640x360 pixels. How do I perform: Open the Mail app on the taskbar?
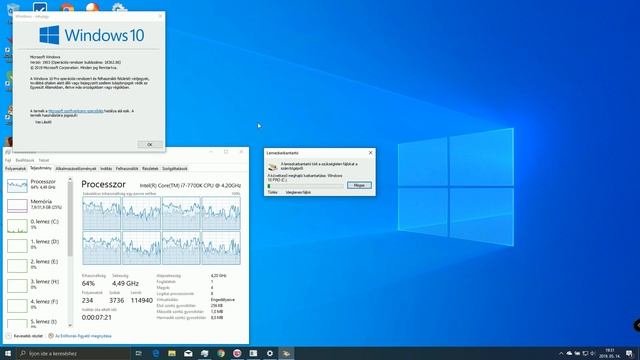188,353
